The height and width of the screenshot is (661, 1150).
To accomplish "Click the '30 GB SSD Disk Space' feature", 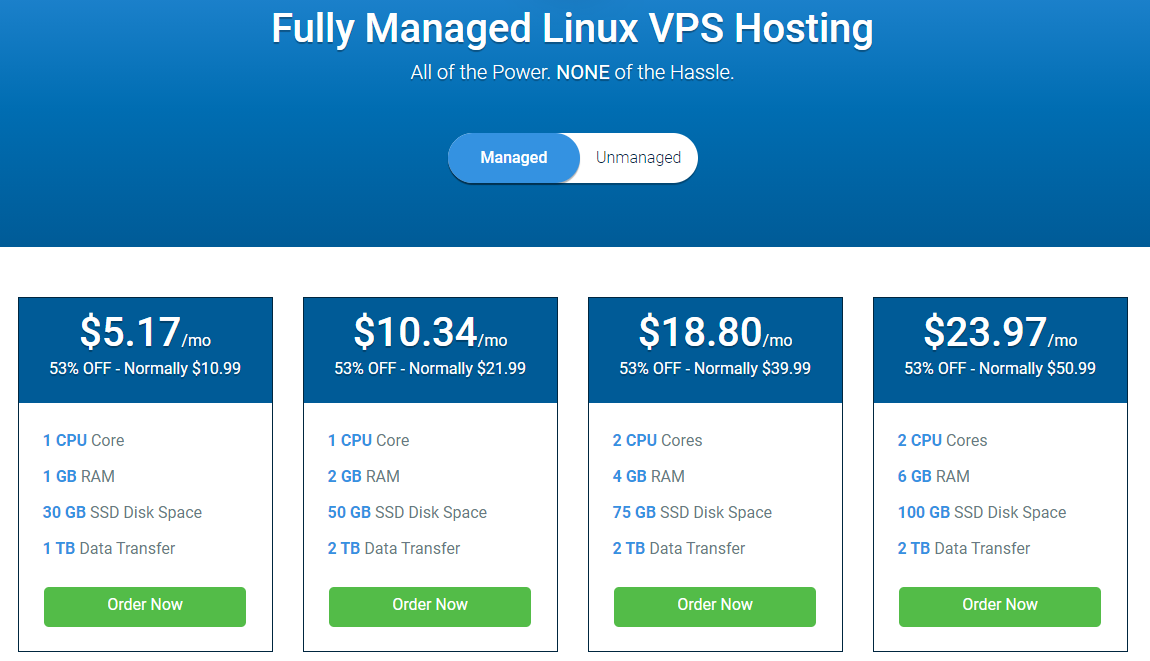I will pos(122,512).
